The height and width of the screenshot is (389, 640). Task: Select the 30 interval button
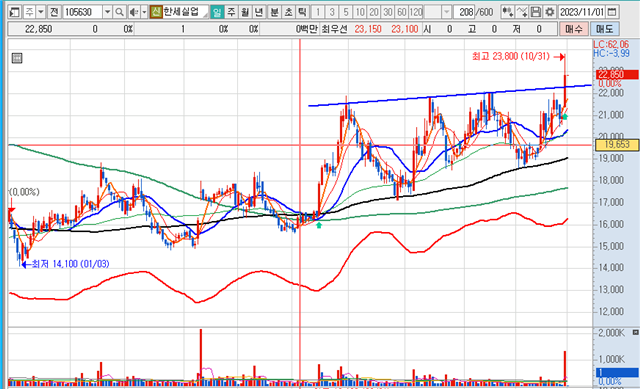(x=388, y=12)
